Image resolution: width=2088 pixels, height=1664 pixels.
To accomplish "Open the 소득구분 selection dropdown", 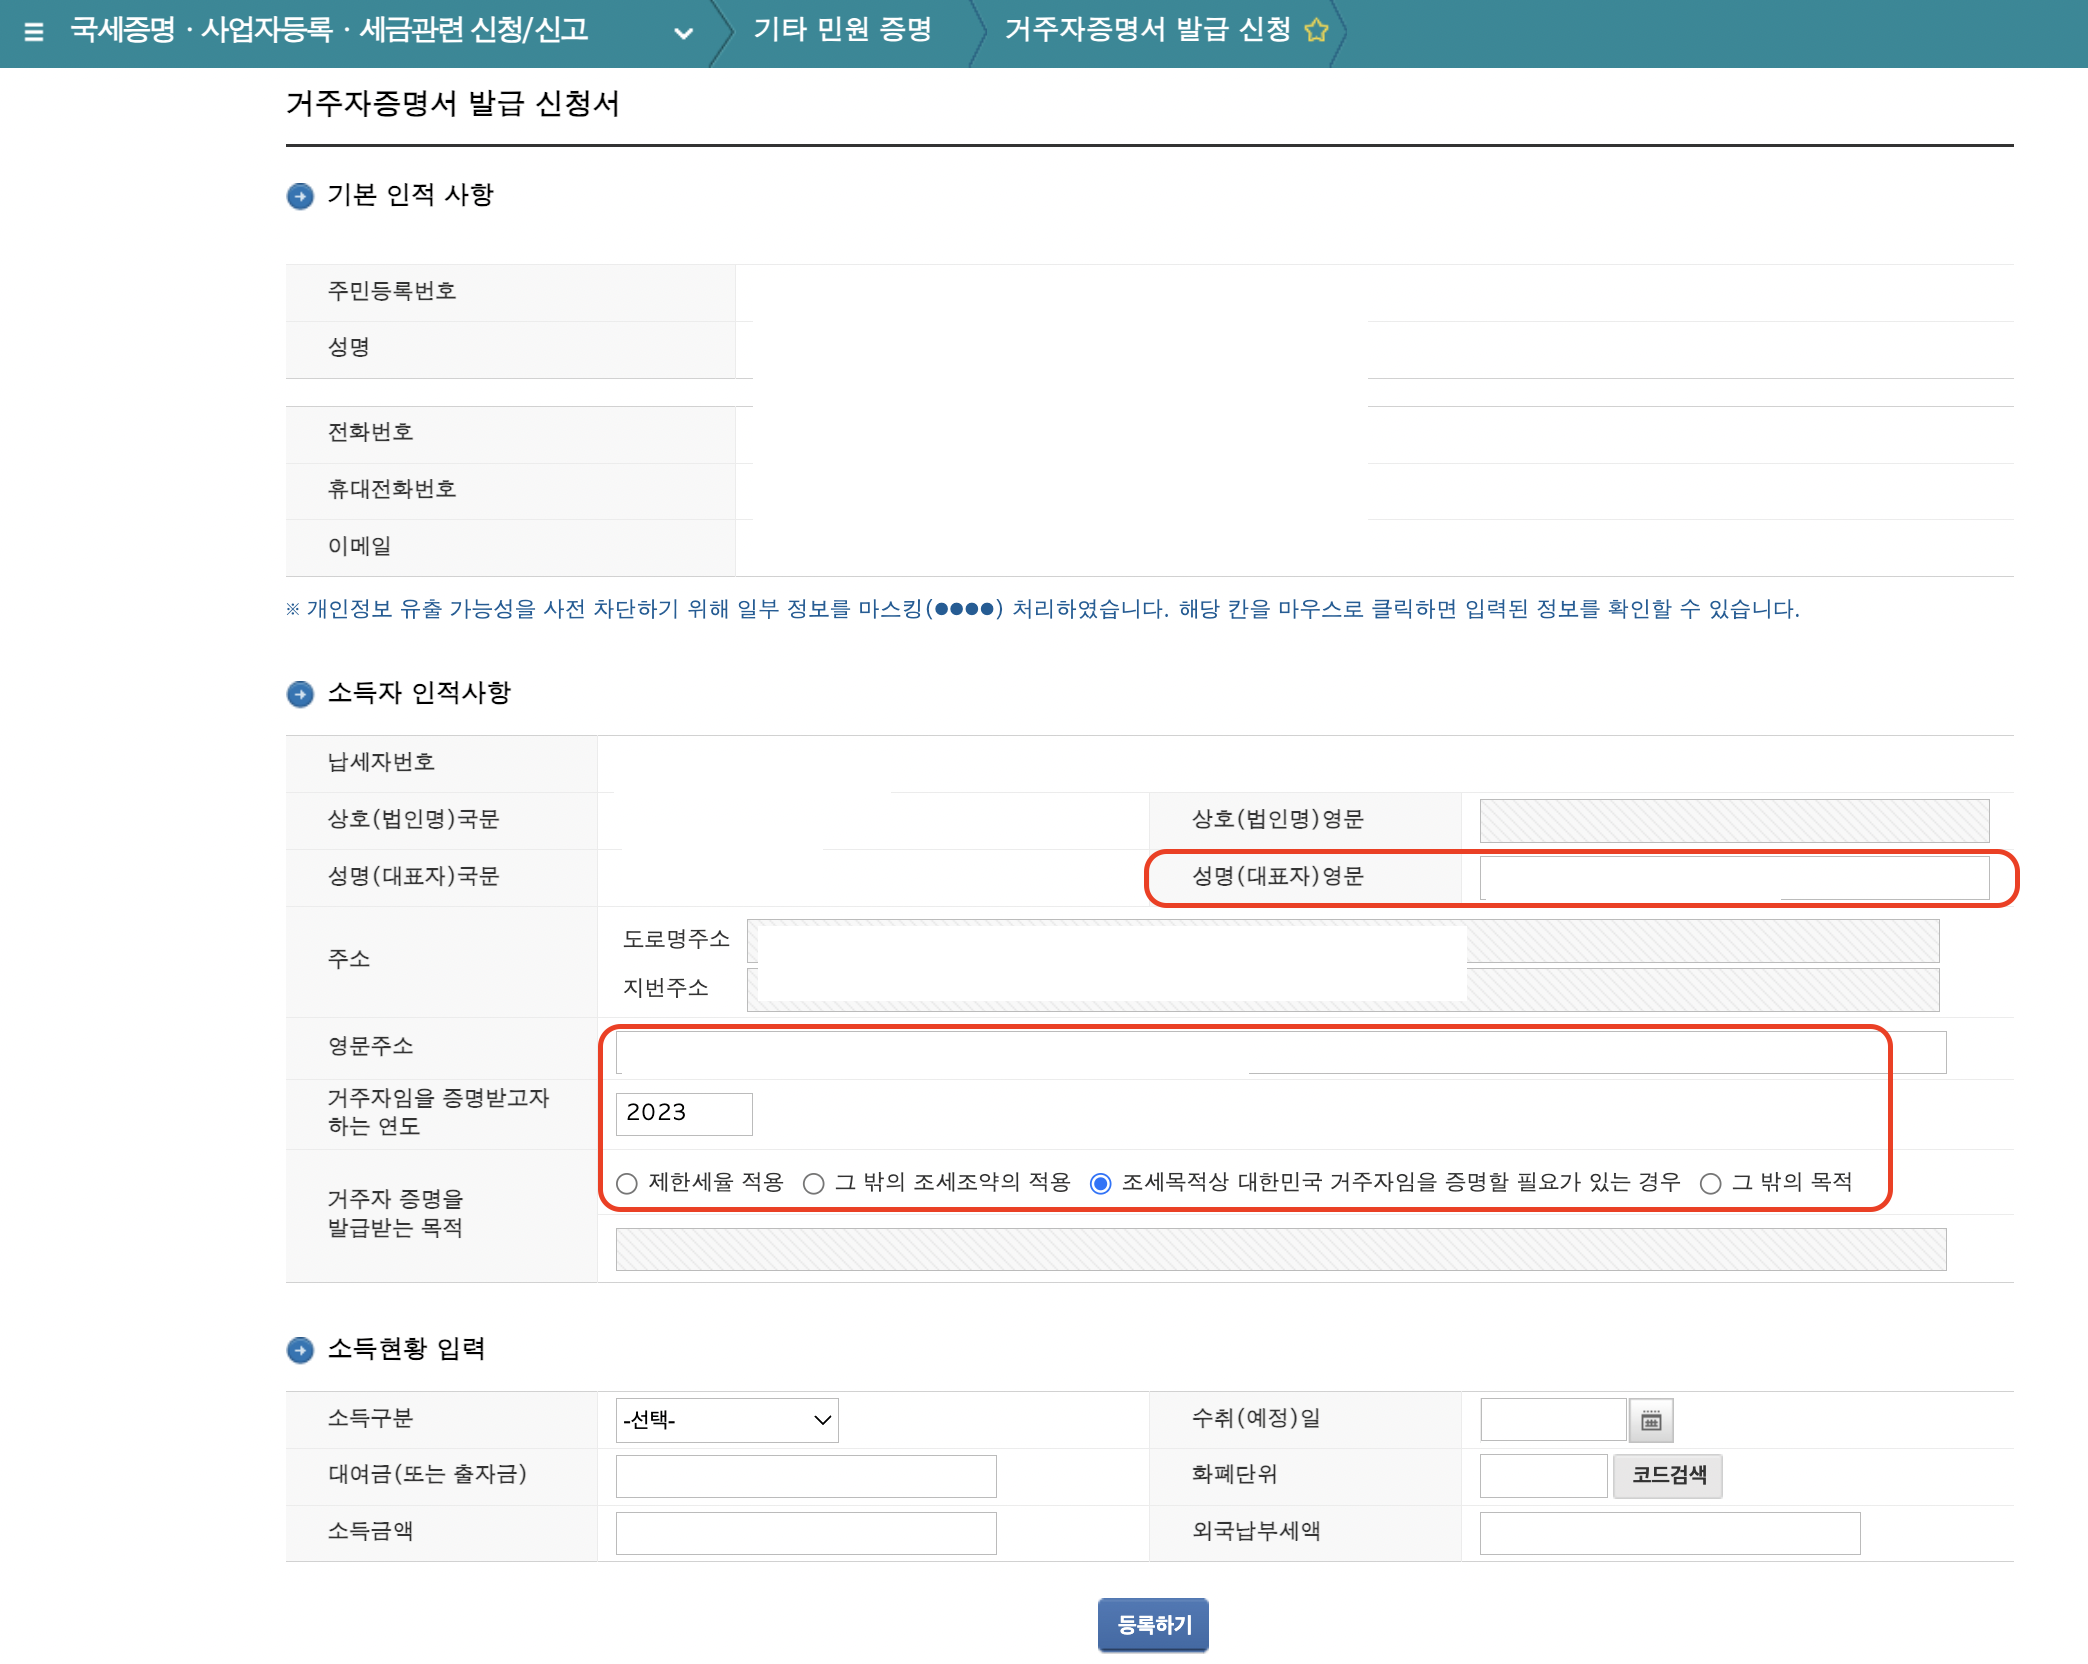I will (726, 1419).
